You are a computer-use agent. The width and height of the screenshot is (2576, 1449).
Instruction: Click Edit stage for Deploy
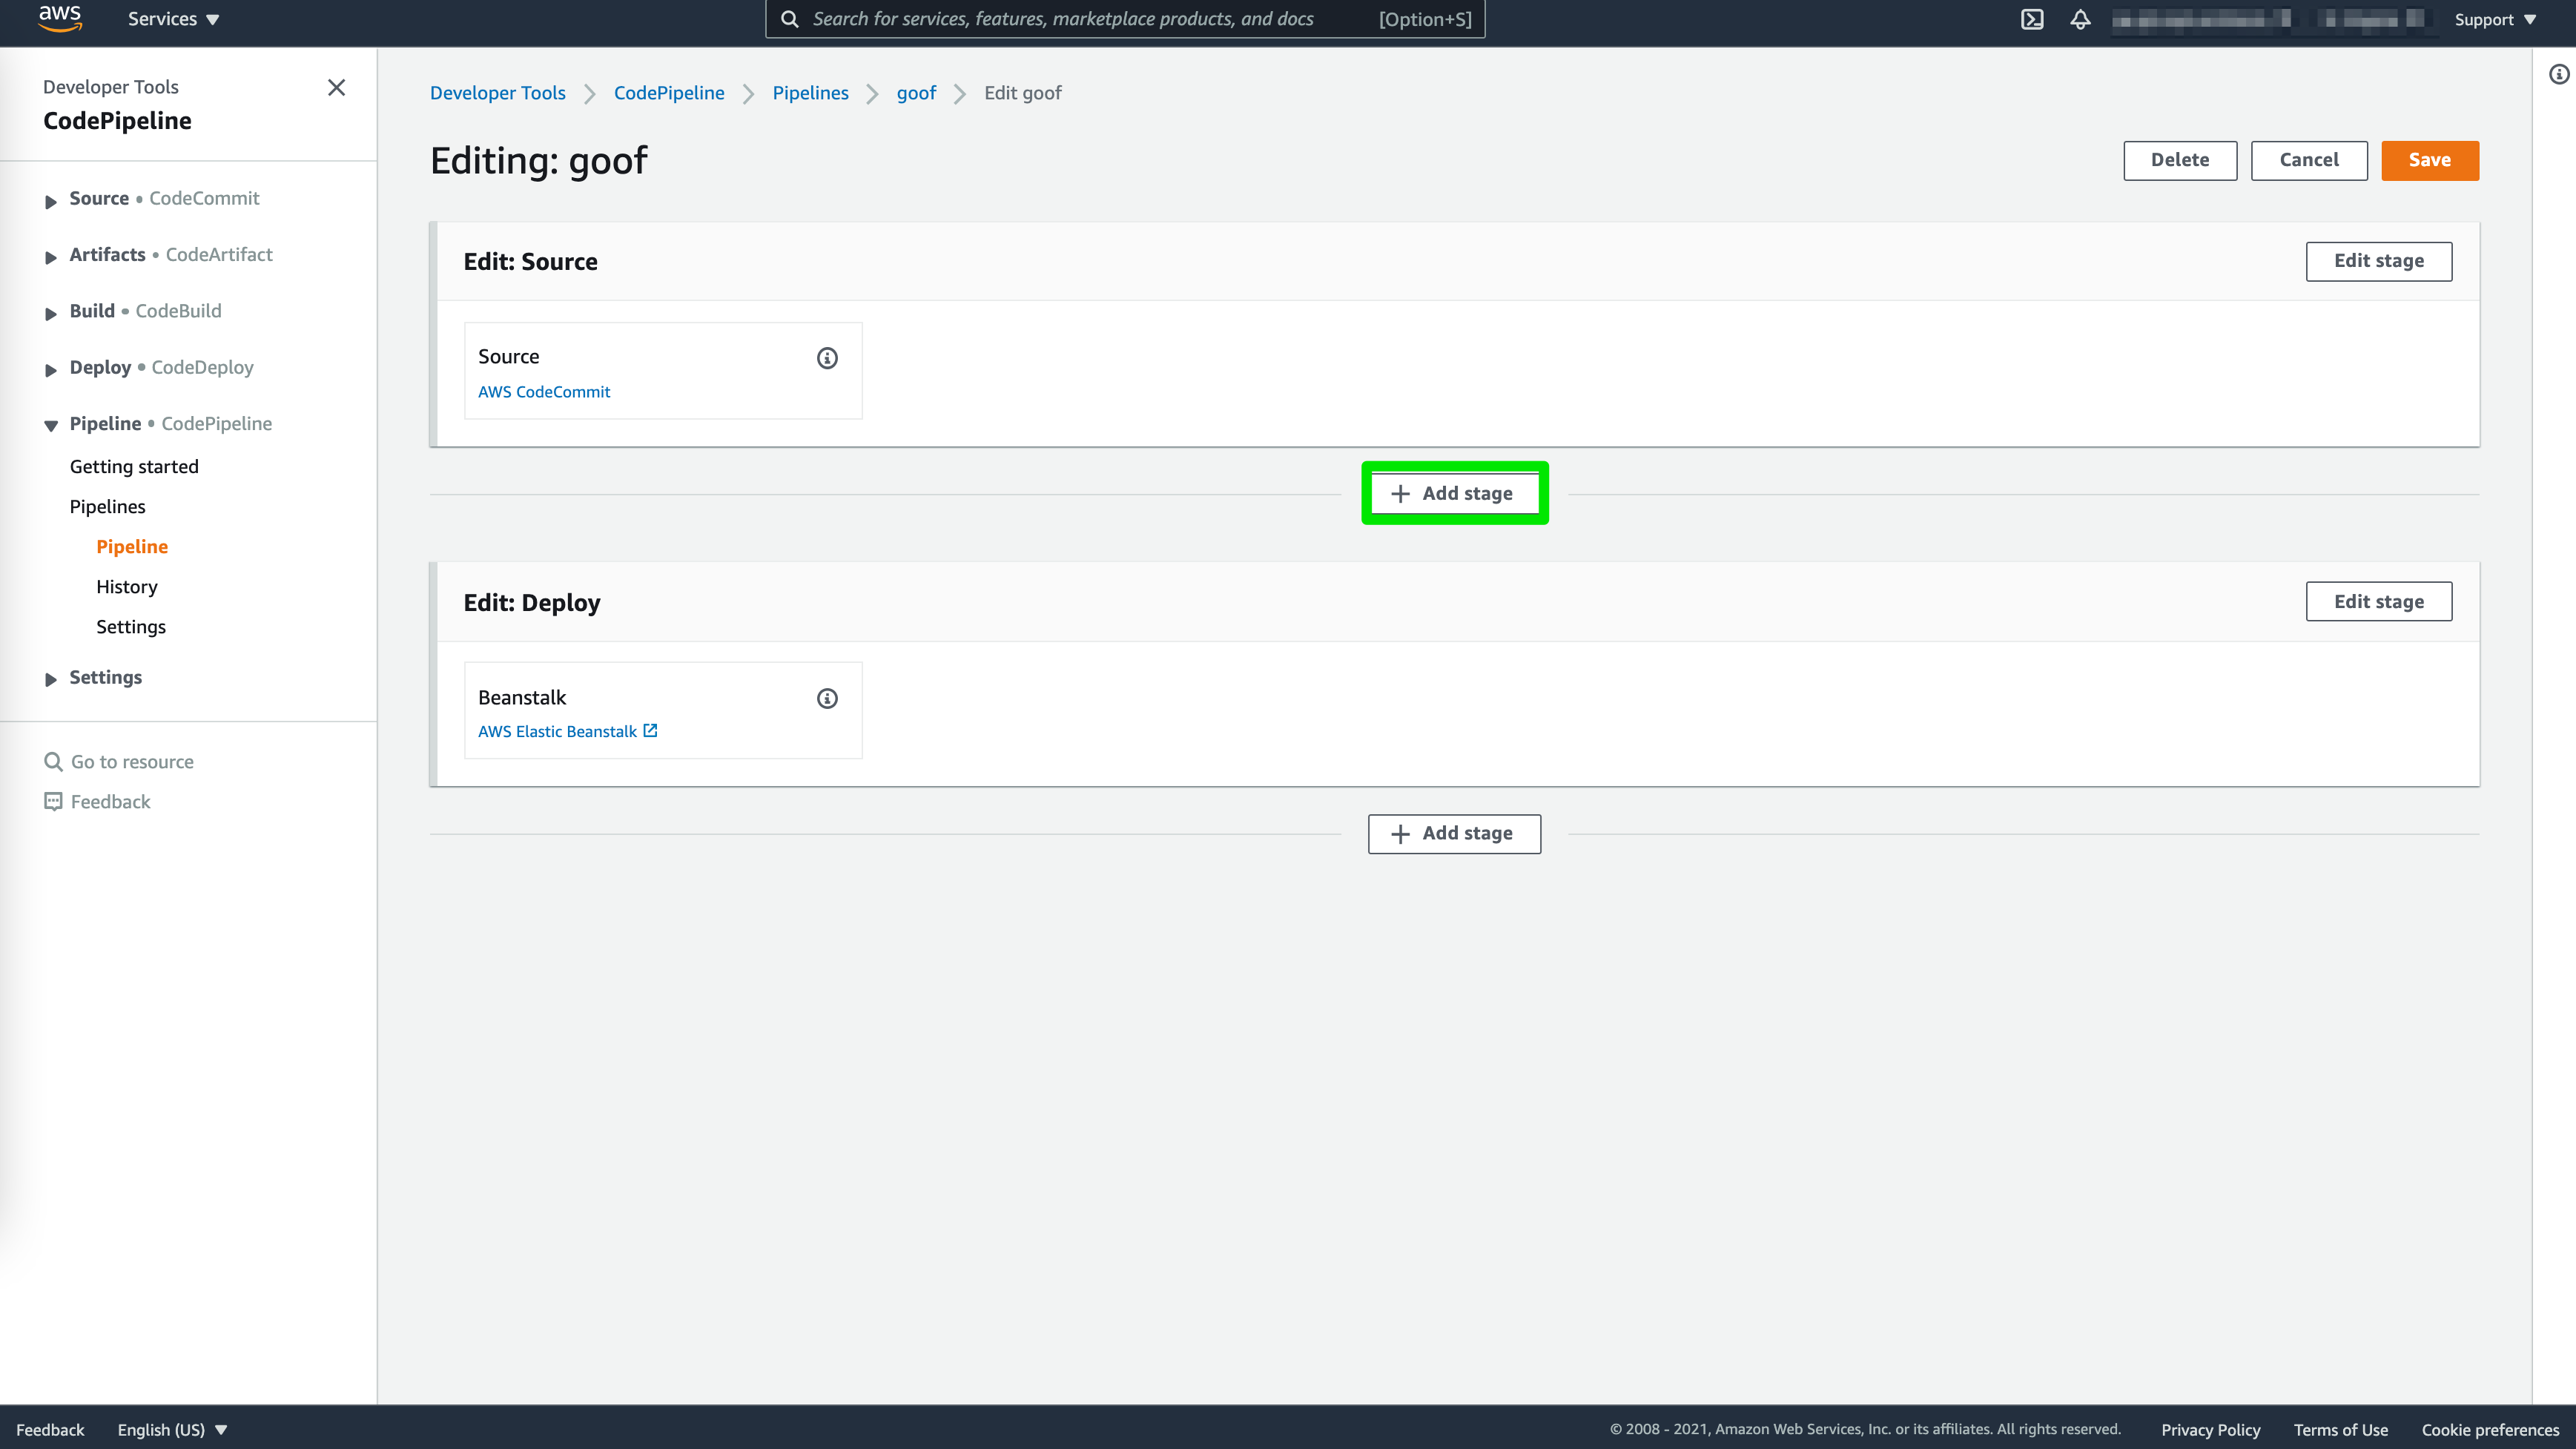click(2378, 601)
